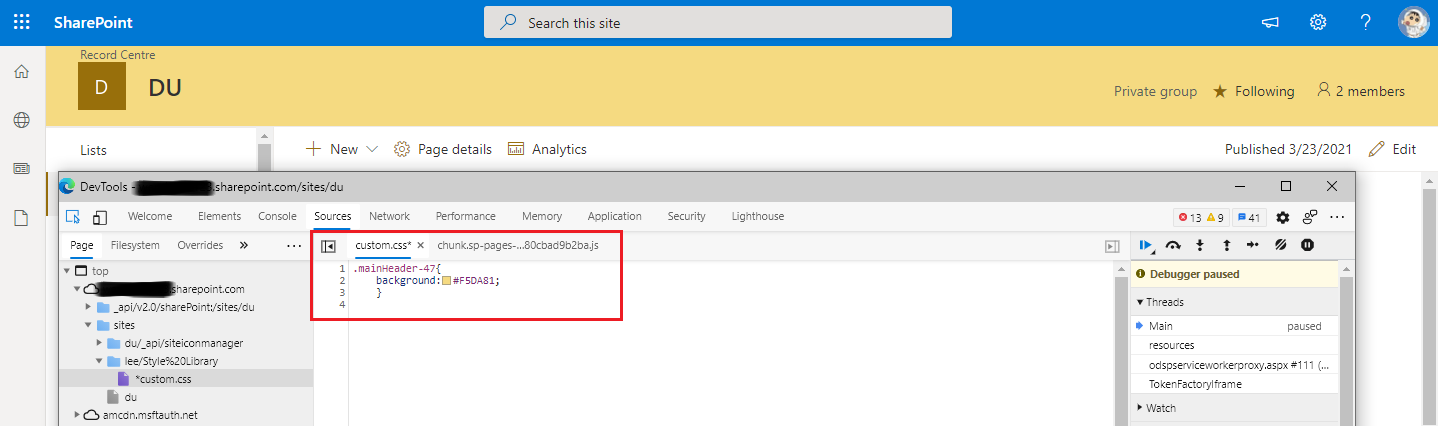Open the user profile avatar
The width and height of the screenshot is (1438, 426).
point(1413,22)
